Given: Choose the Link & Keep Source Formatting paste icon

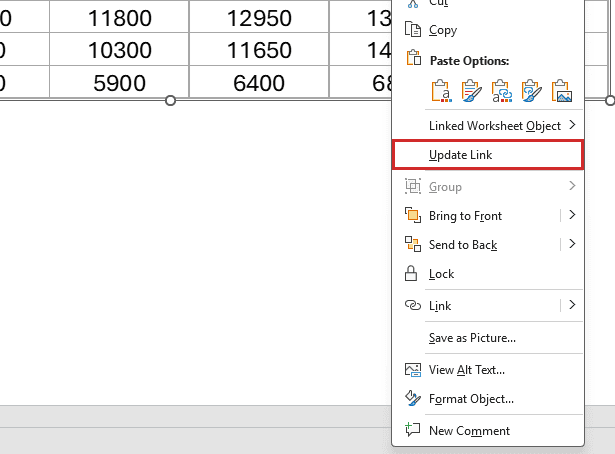Looking at the screenshot, I should 531,91.
